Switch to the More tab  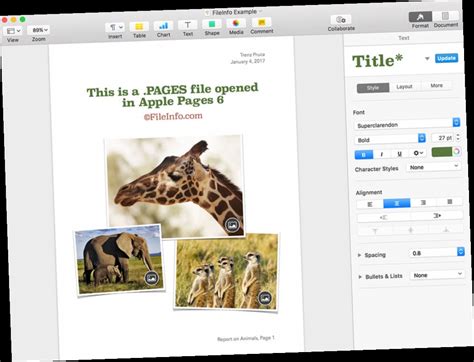click(436, 86)
